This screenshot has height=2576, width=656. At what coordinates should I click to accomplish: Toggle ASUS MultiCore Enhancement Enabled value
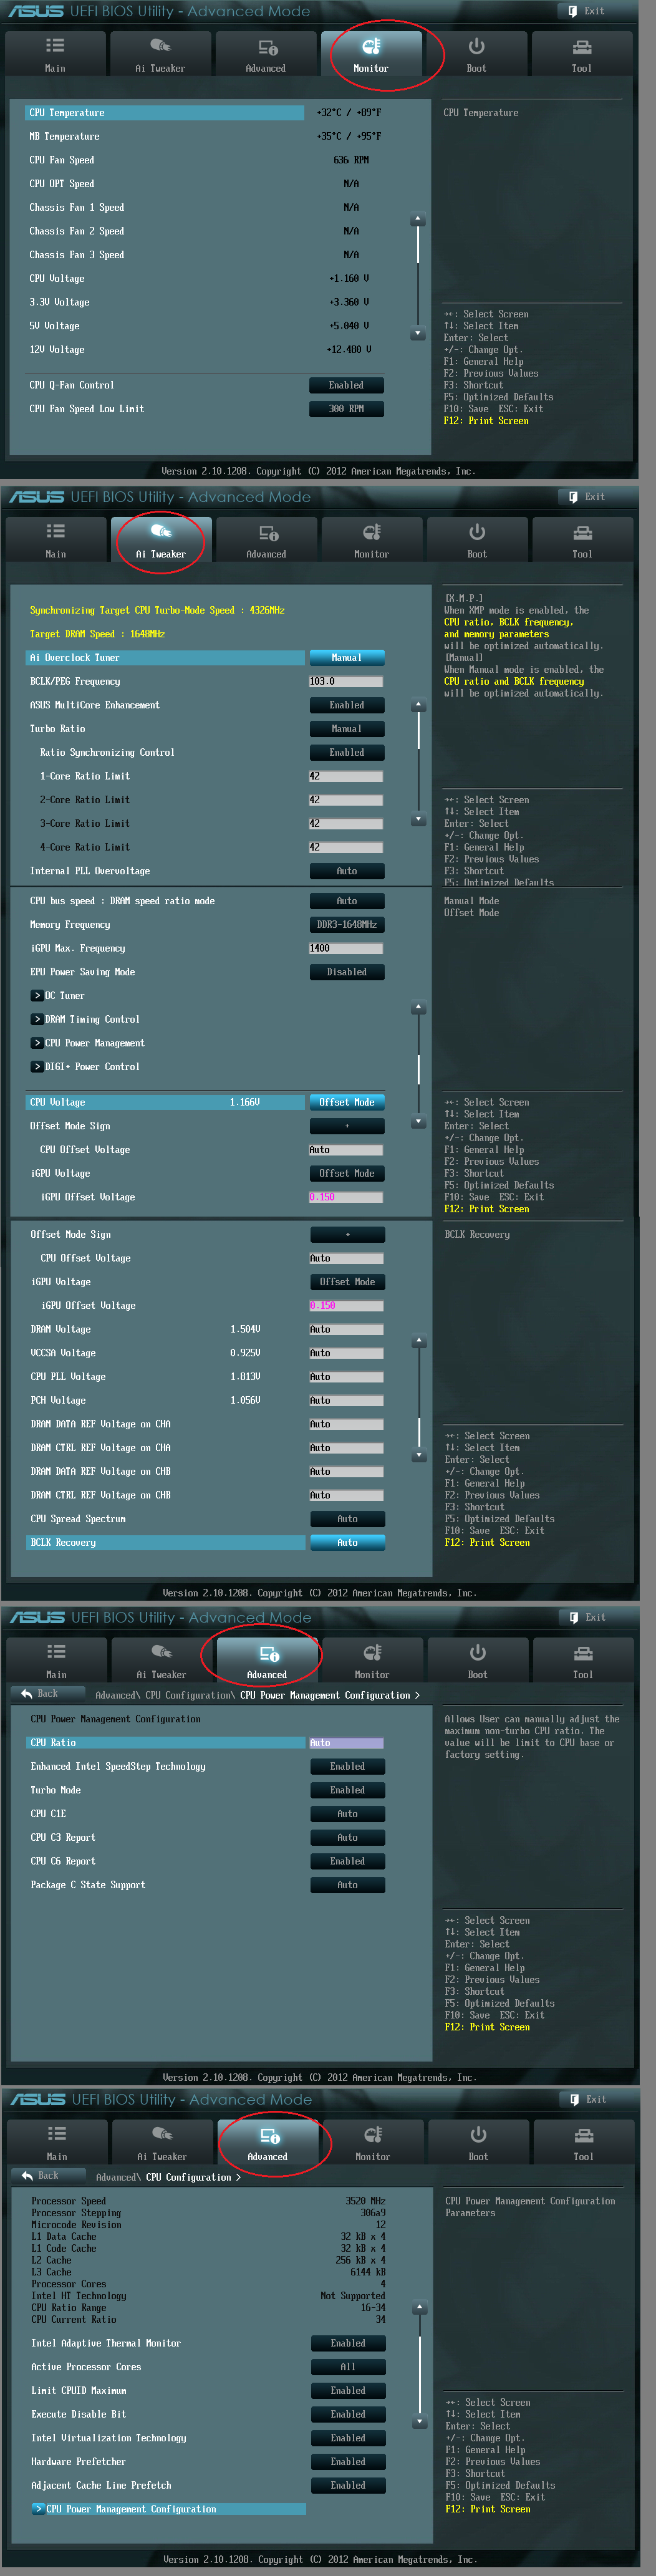[346, 705]
